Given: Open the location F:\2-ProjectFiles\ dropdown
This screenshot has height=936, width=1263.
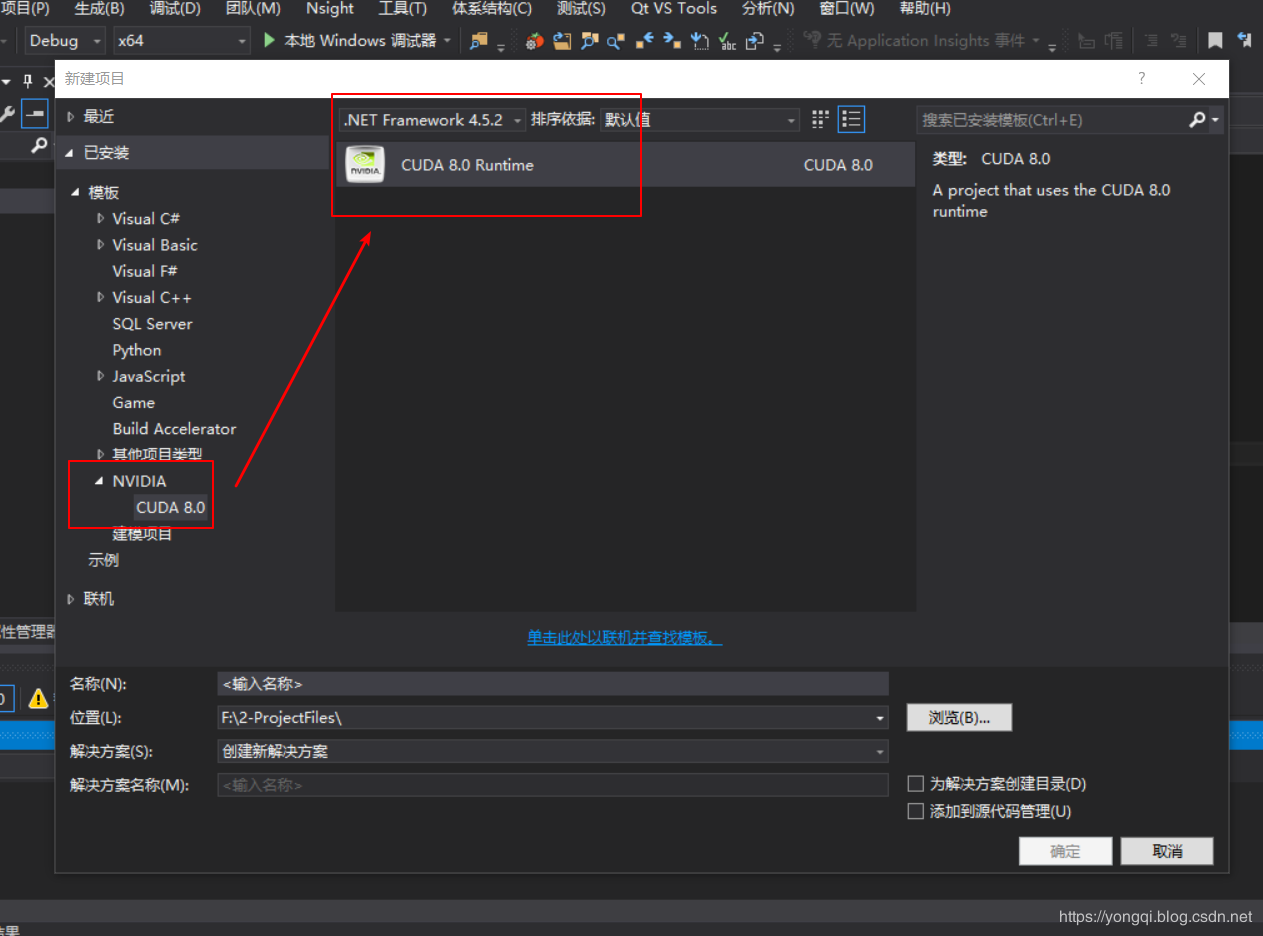Looking at the screenshot, I should [880, 718].
